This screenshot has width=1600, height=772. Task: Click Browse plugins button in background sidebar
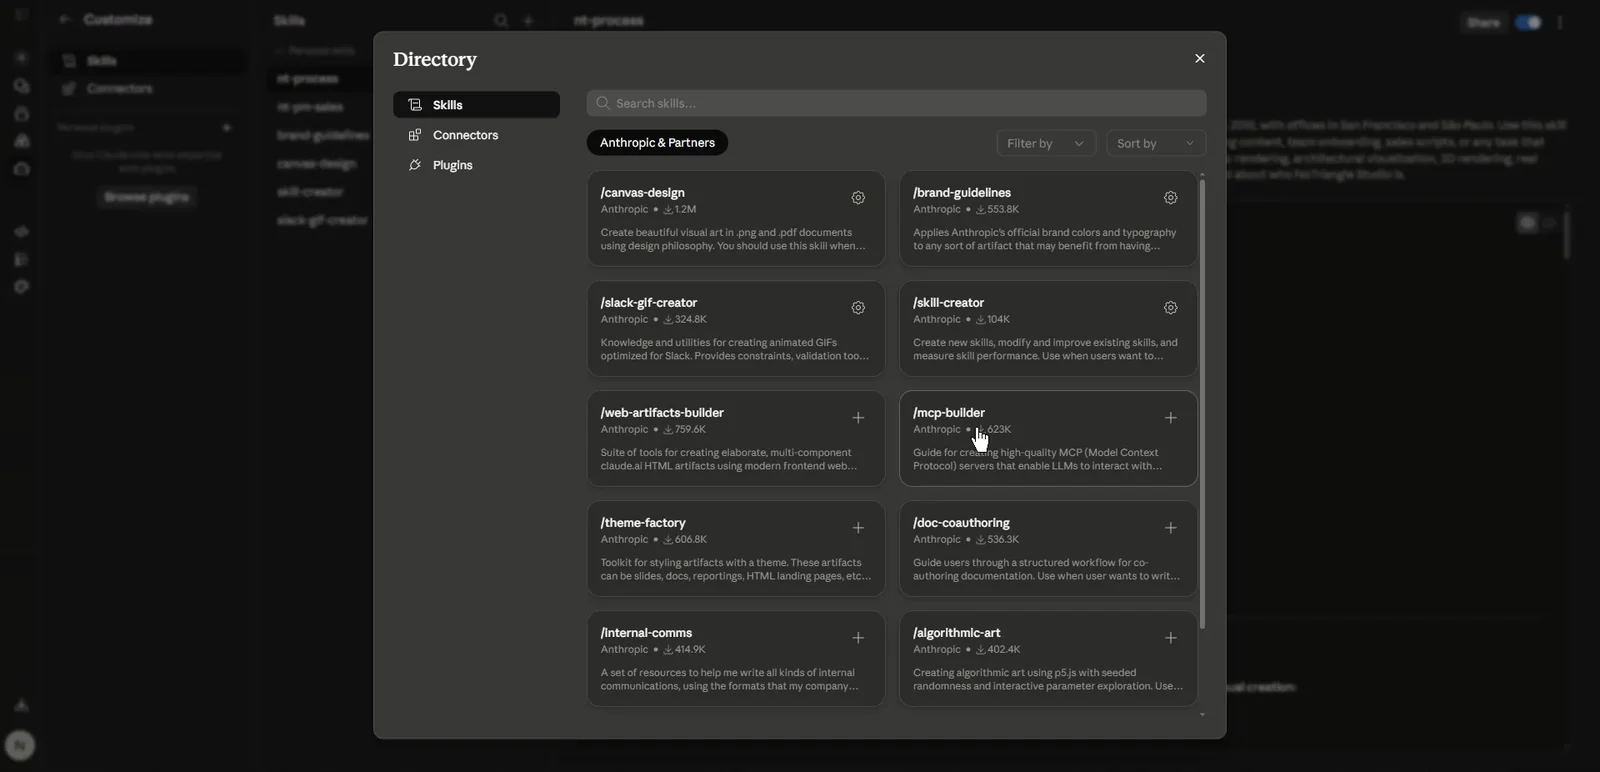point(147,197)
